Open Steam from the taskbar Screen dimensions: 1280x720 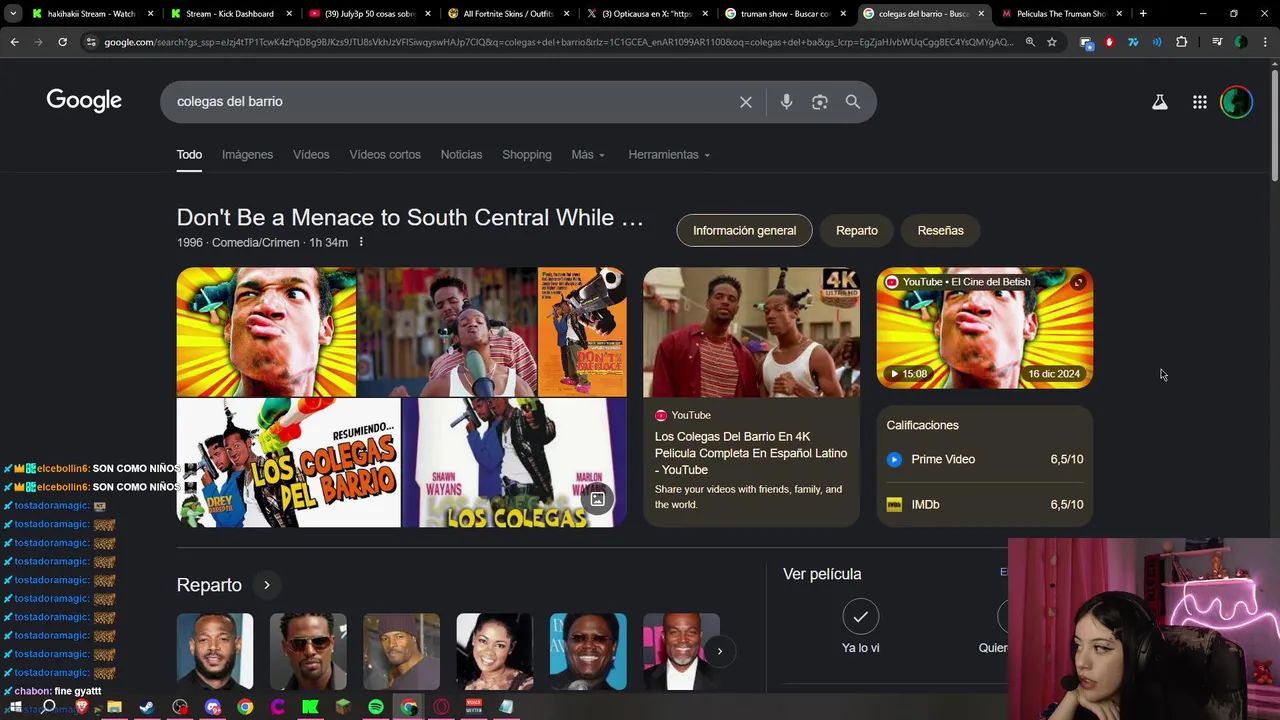pyautogui.click(x=147, y=707)
